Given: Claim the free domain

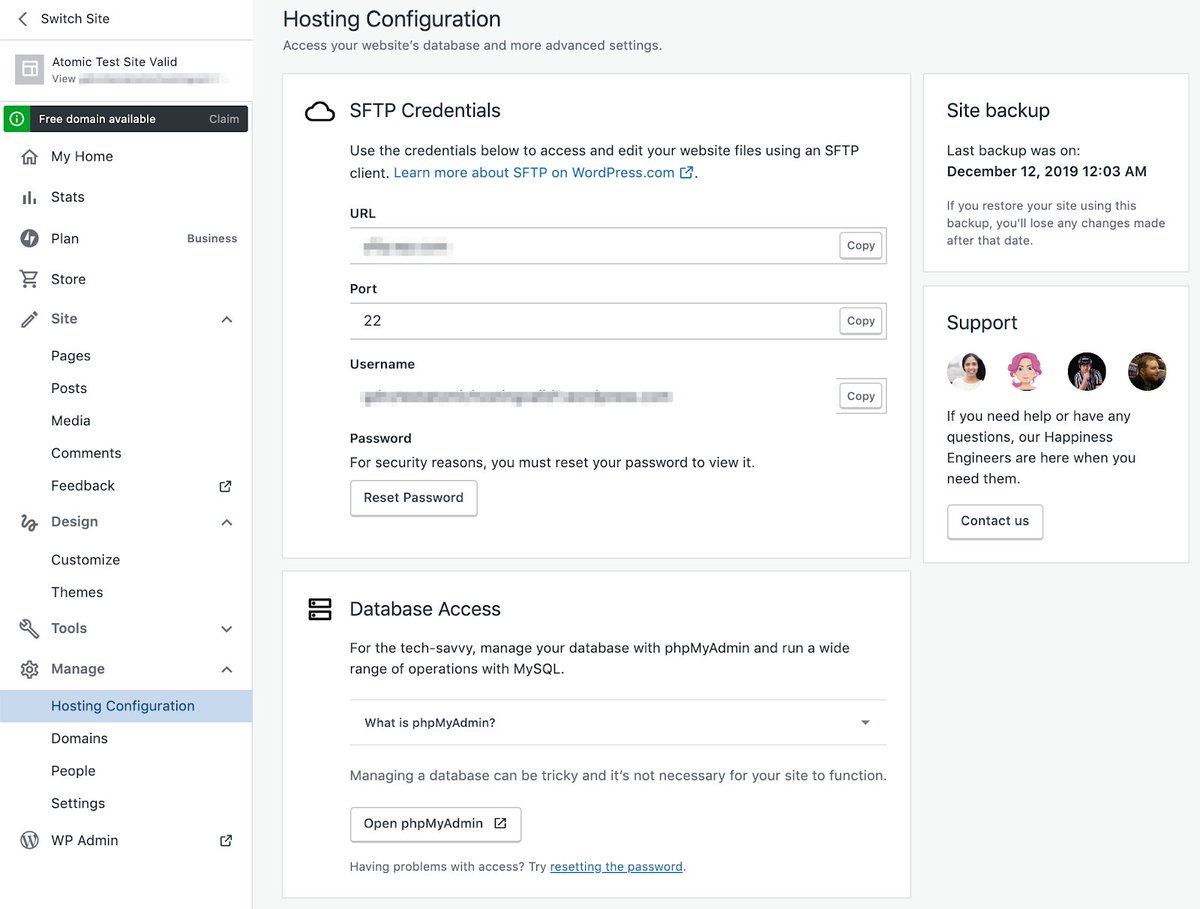Looking at the screenshot, I should coord(224,119).
